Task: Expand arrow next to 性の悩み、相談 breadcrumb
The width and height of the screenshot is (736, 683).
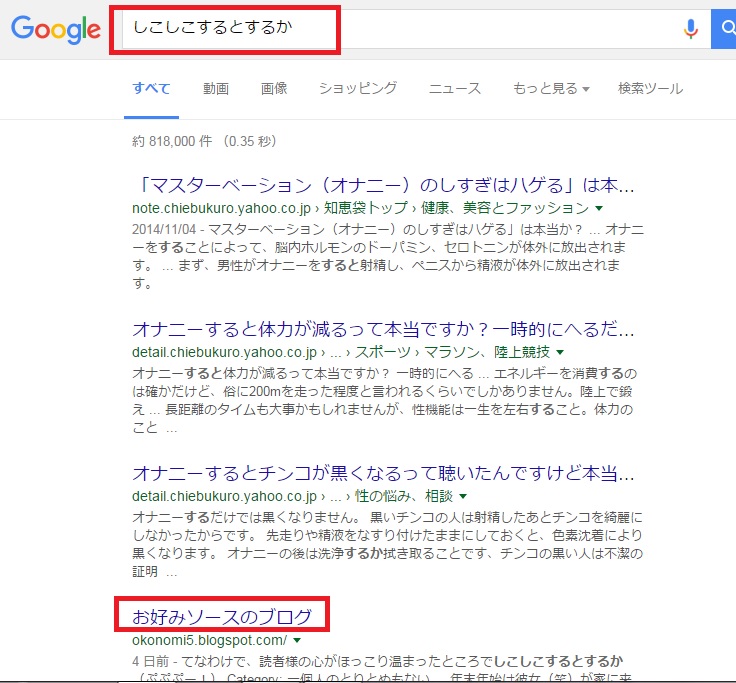Action: (x=463, y=497)
